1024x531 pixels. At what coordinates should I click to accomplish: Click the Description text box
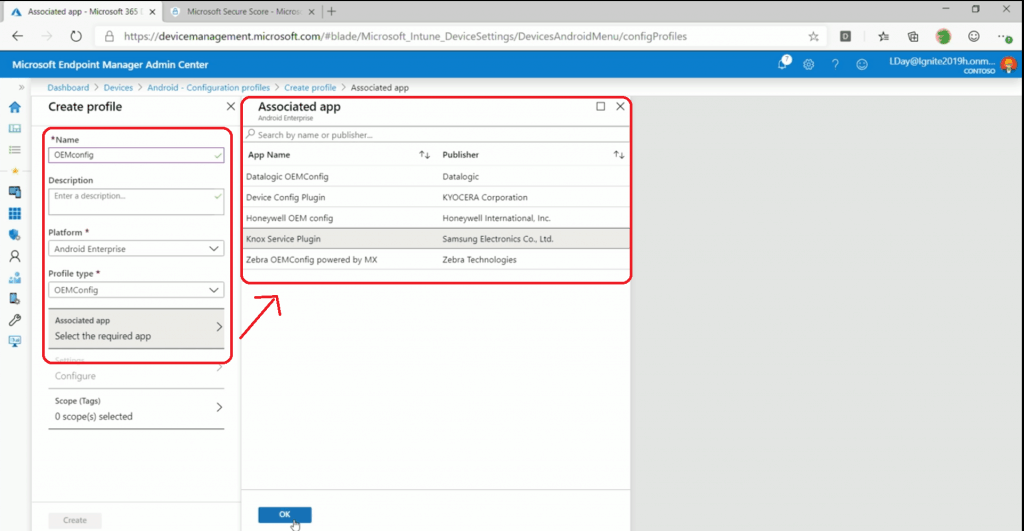136,202
